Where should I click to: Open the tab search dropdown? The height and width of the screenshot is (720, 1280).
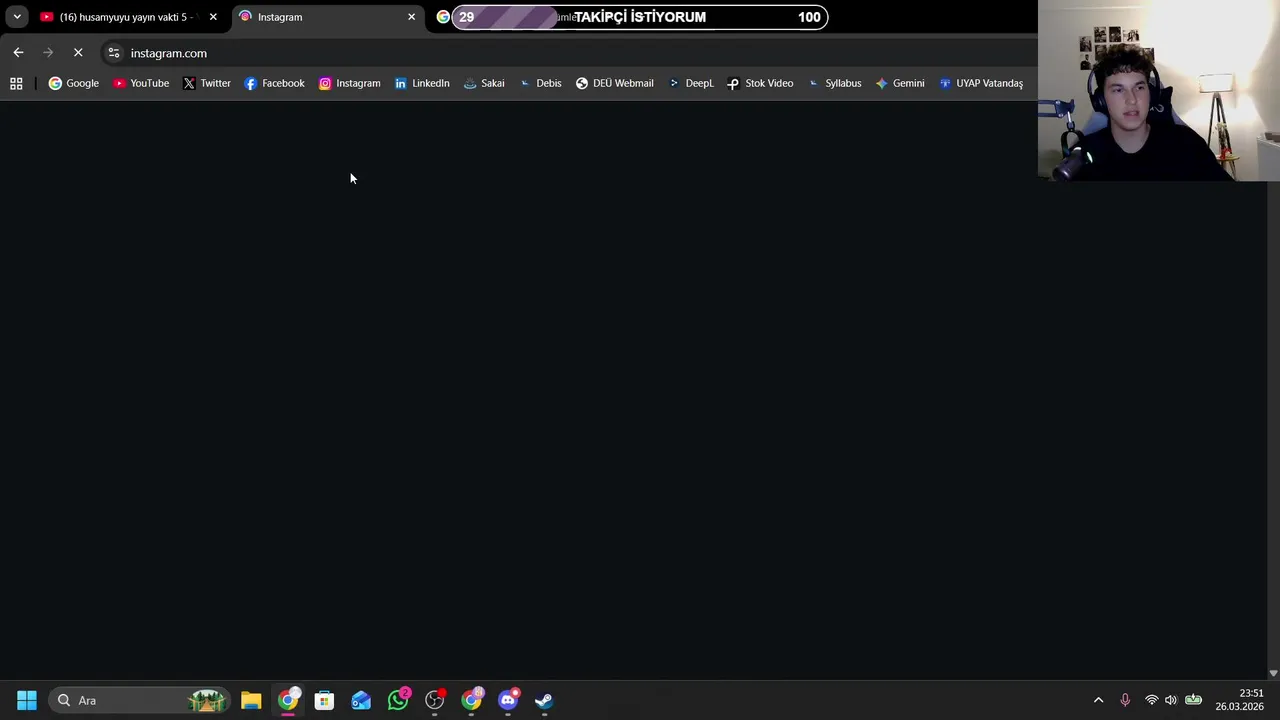click(x=17, y=17)
